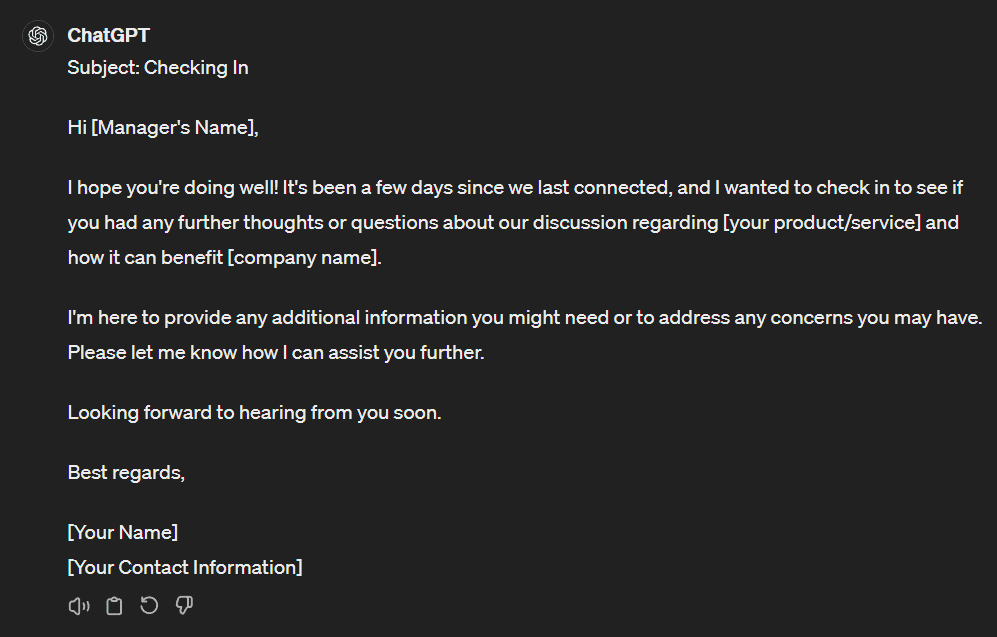This screenshot has width=997, height=637.
Task: Click the [Your Name] signature placeholder
Action: pos(123,532)
